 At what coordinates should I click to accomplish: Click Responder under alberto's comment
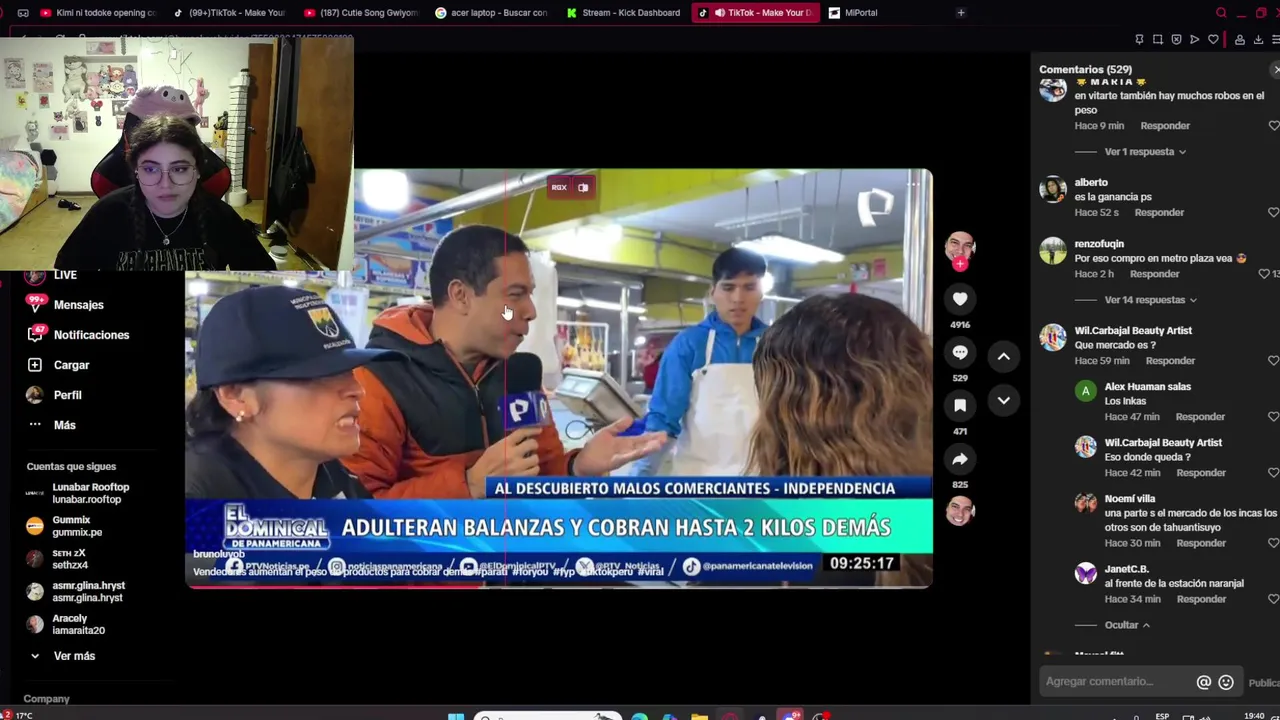pyautogui.click(x=1159, y=213)
